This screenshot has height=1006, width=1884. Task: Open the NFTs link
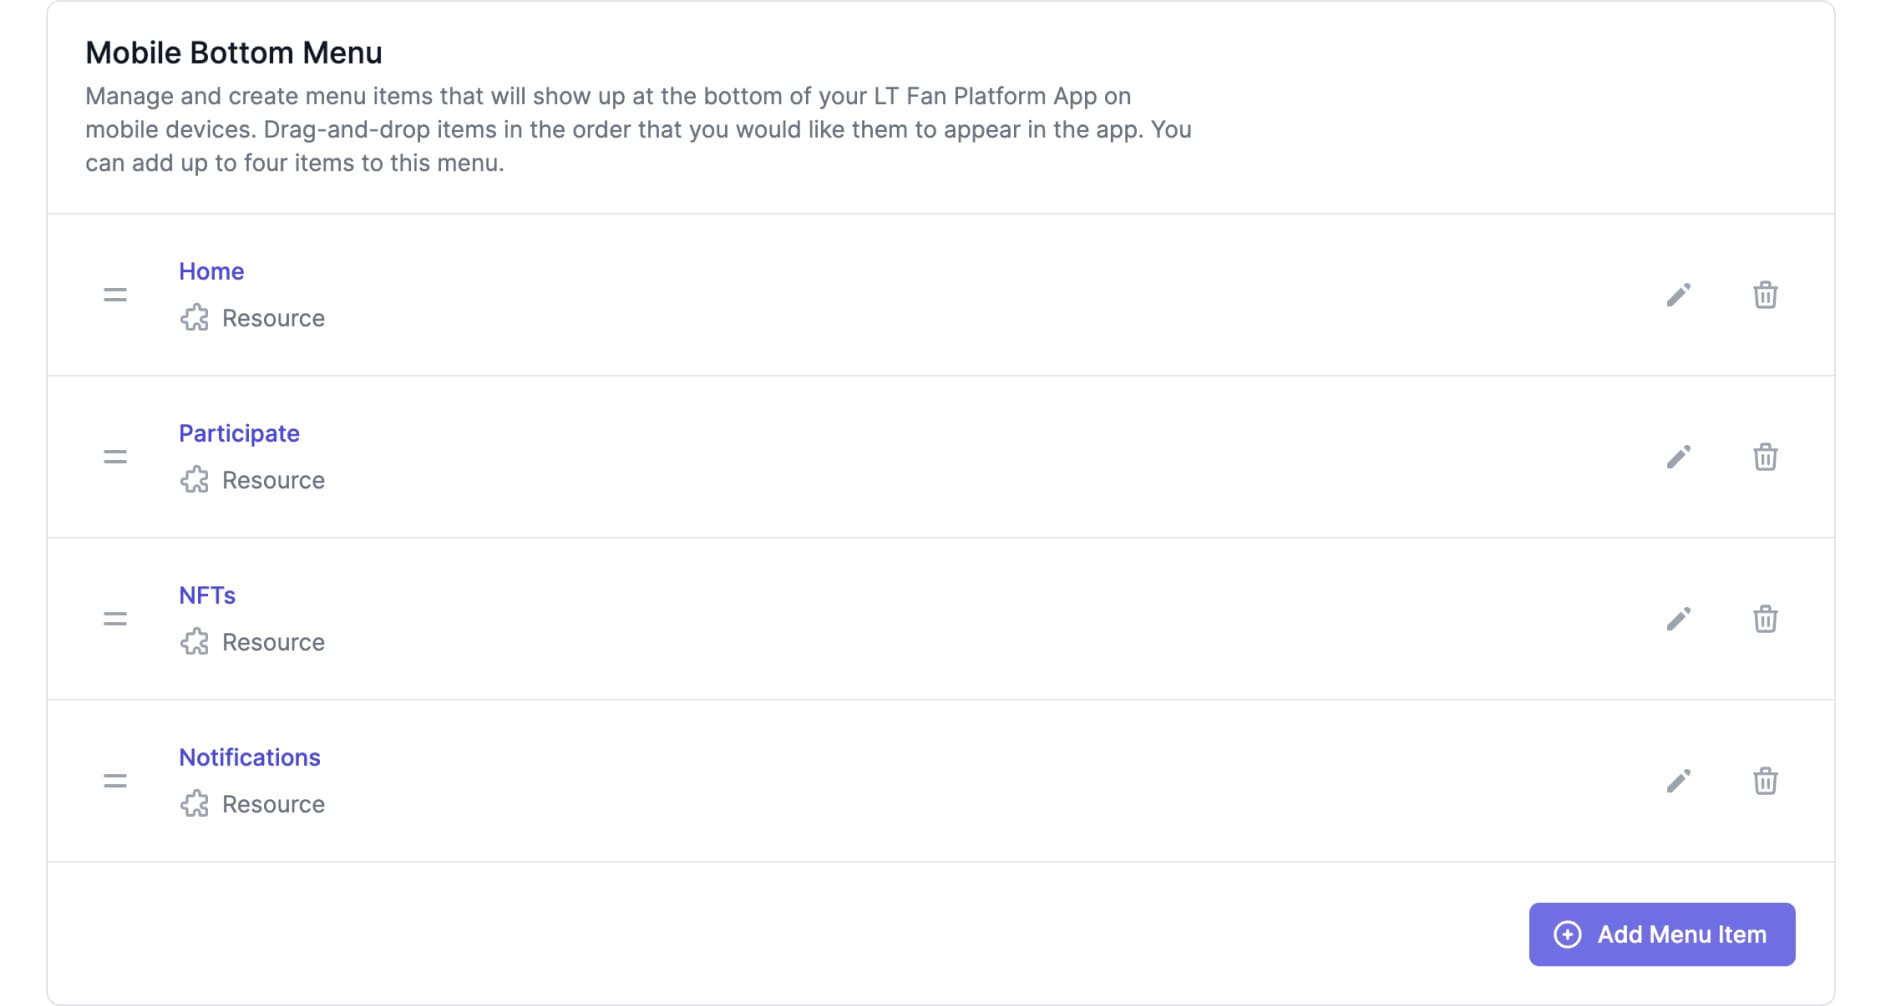coord(207,595)
